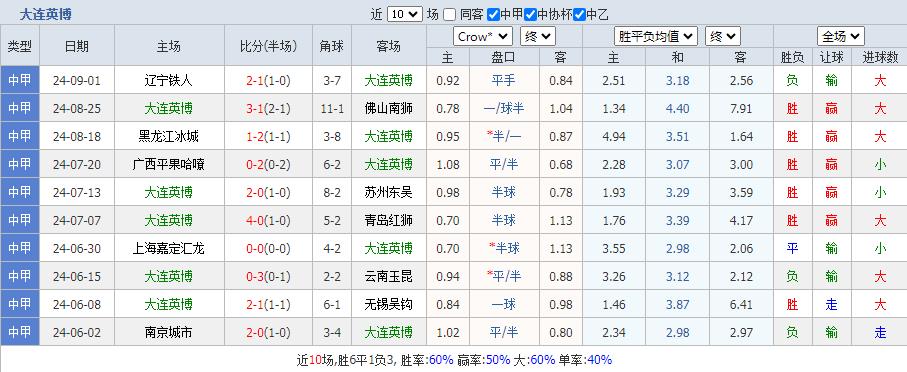Click 单率 40% in the summary

[x=599, y=360]
